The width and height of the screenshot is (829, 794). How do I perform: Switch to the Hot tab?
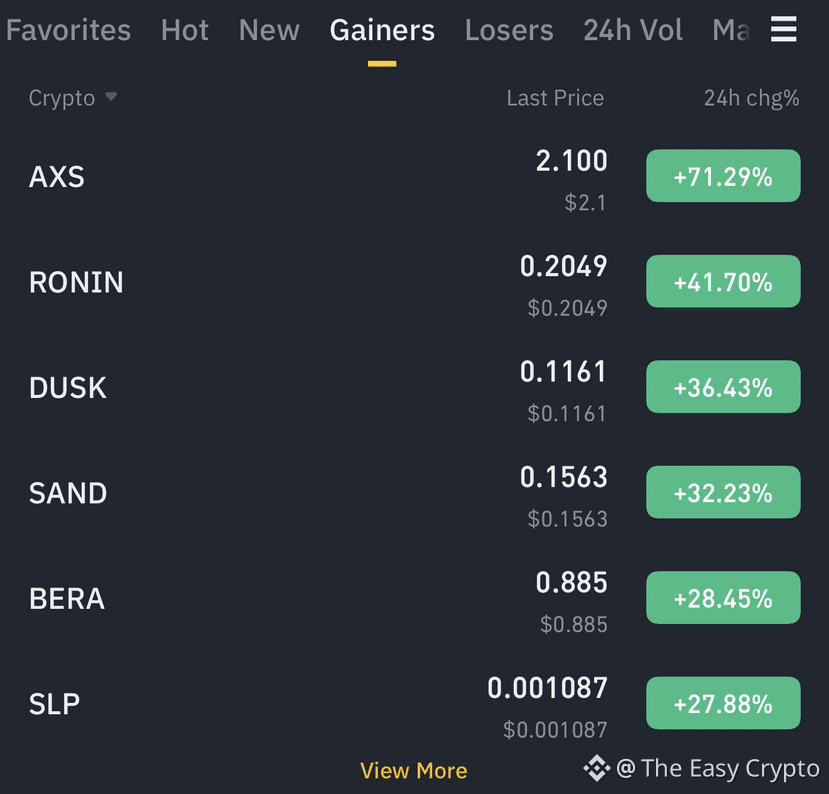click(x=185, y=30)
